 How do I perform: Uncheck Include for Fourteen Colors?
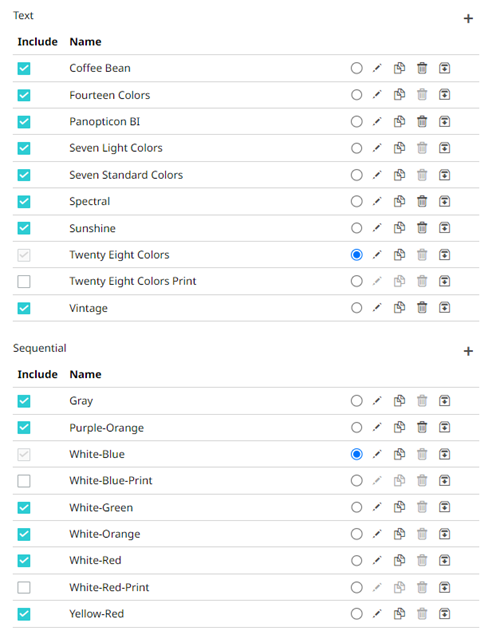pos(24,95)
